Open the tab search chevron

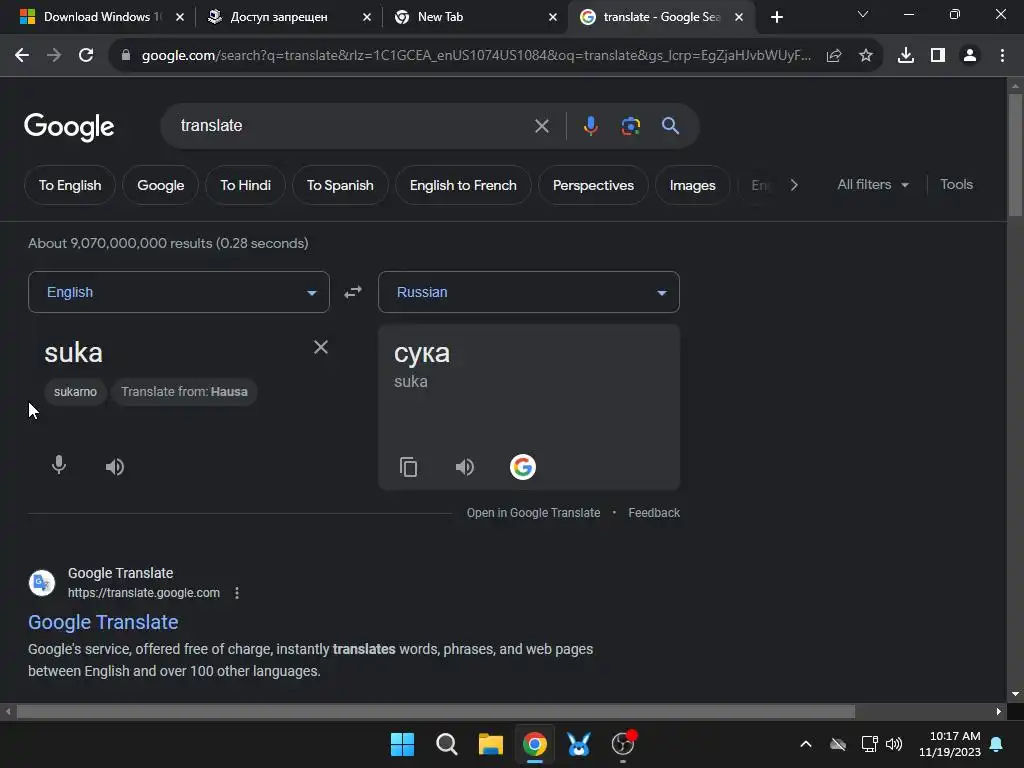tap(863, 14)
